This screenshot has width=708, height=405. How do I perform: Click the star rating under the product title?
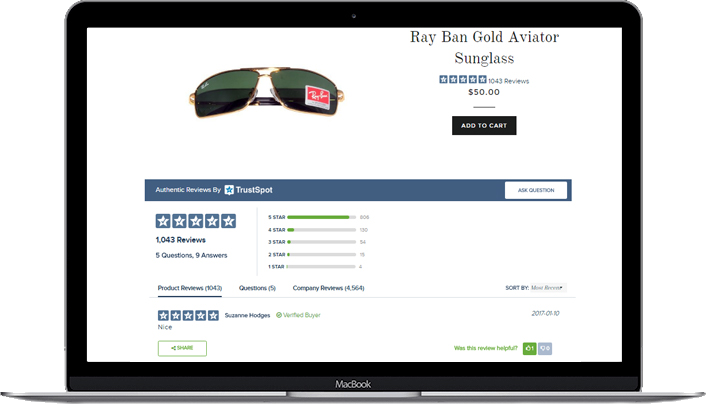[463, 79]
